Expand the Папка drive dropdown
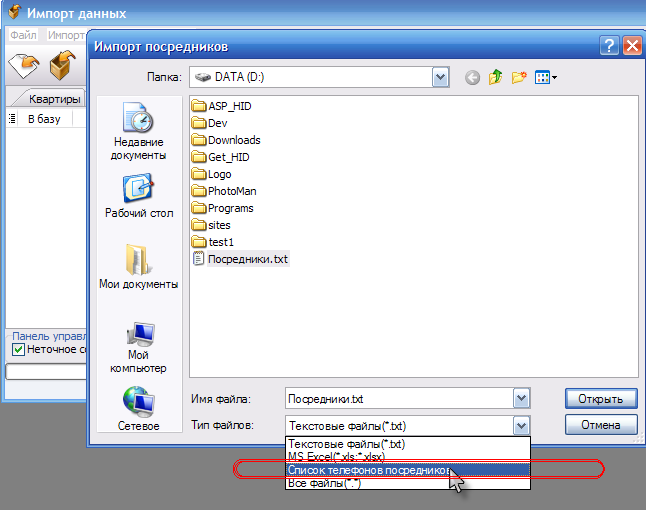Screen dimensions: 646x510 (440, 77)
